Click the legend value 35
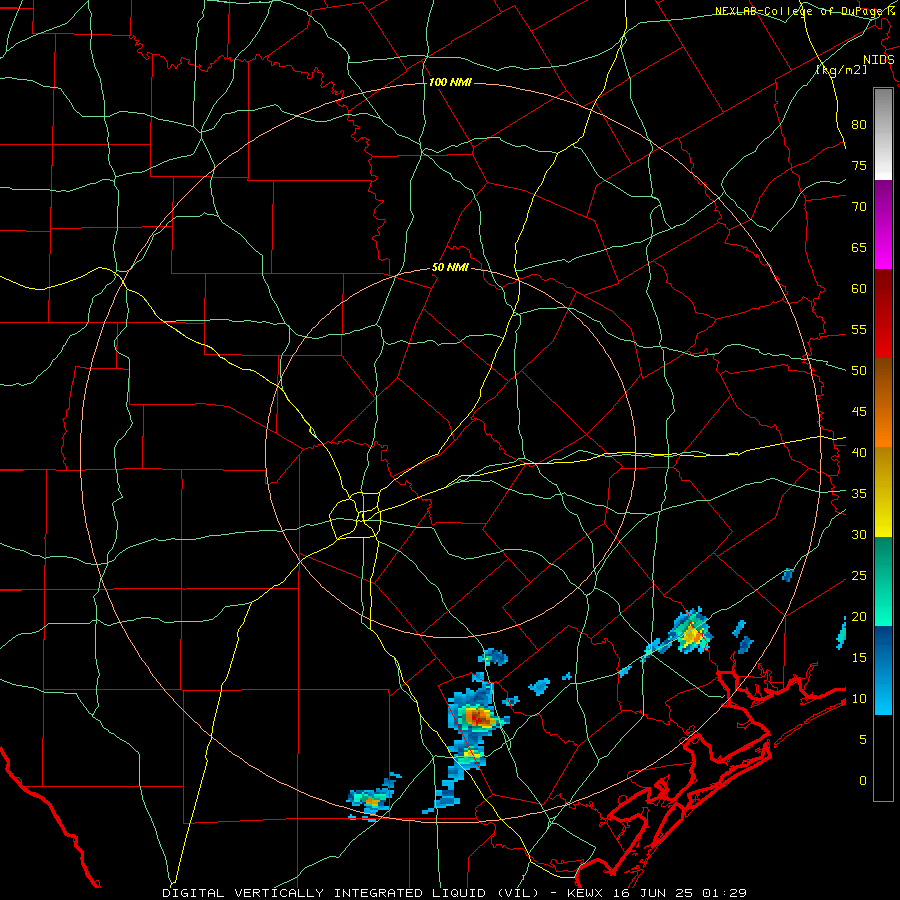The width and height of the screenshot is (900, 900). 859,494
